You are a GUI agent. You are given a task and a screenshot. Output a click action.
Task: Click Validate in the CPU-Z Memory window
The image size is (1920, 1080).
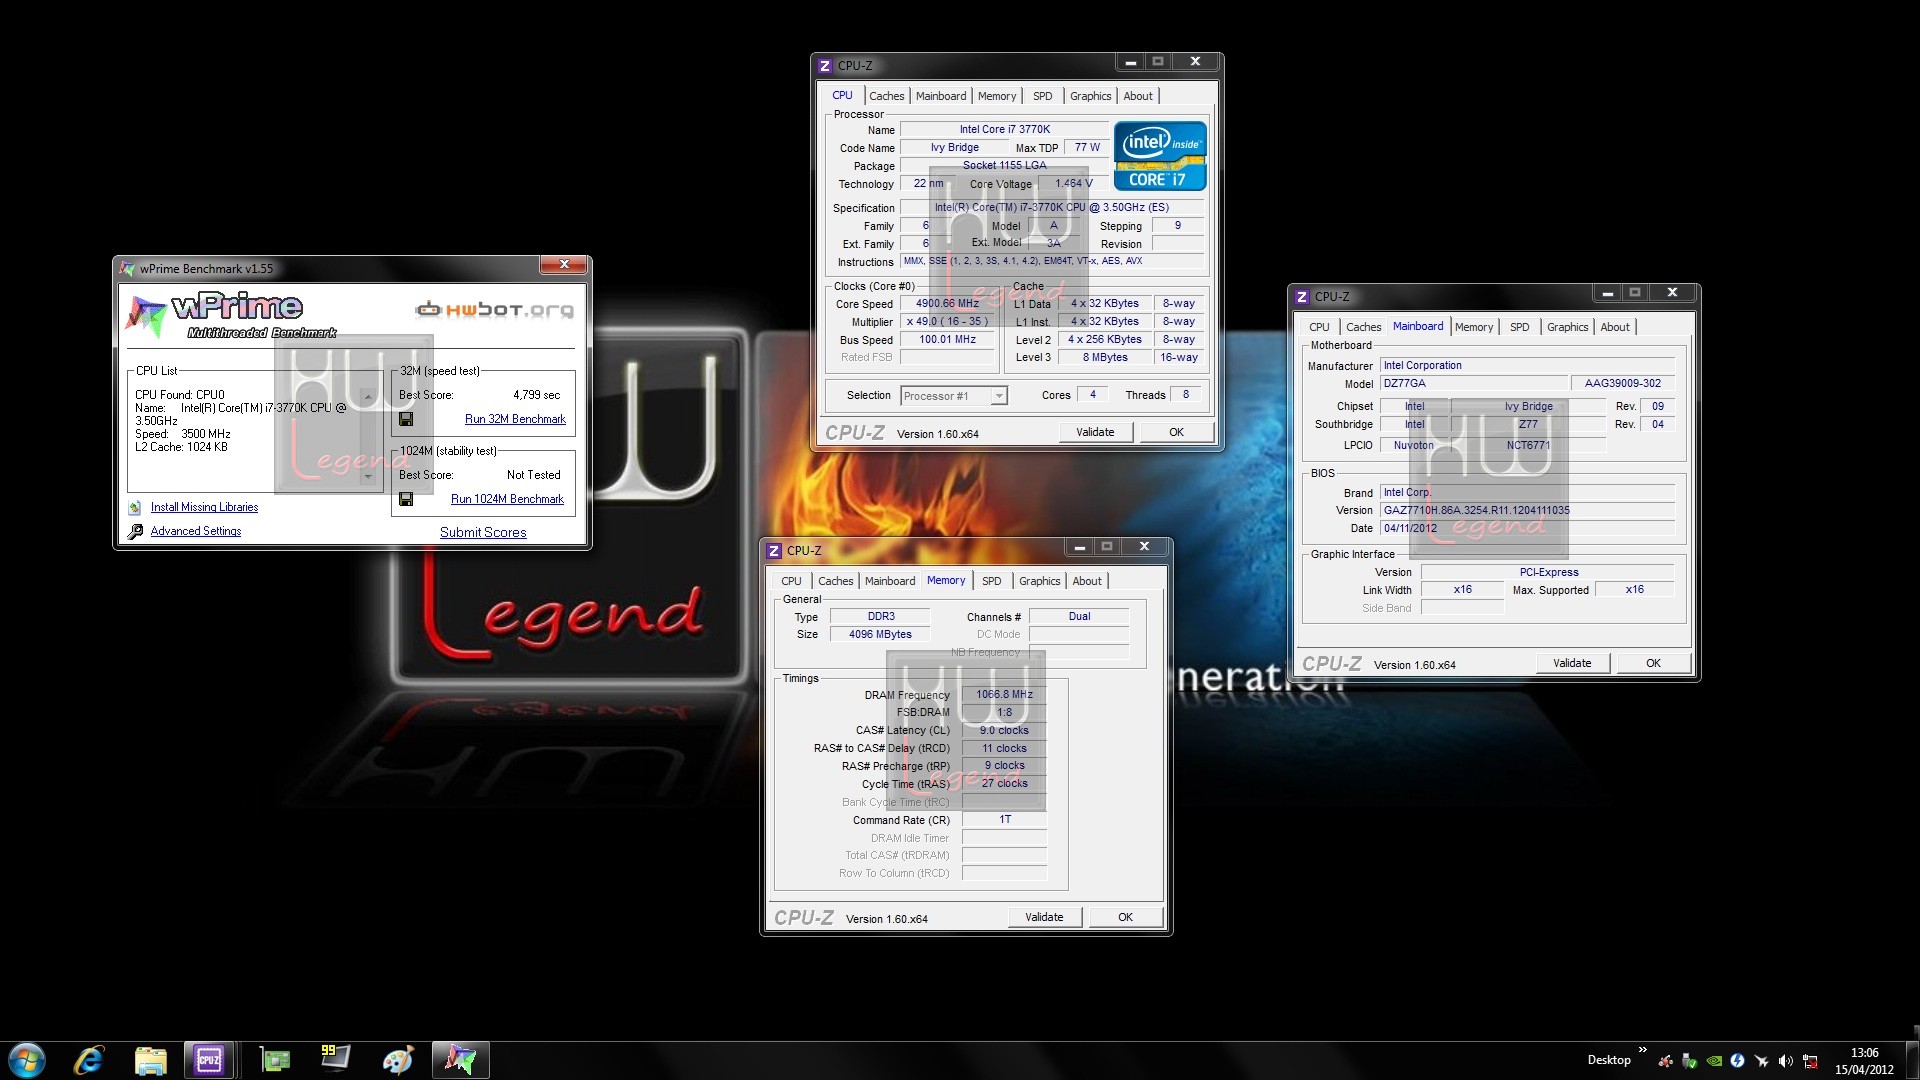coord(1044,917)
